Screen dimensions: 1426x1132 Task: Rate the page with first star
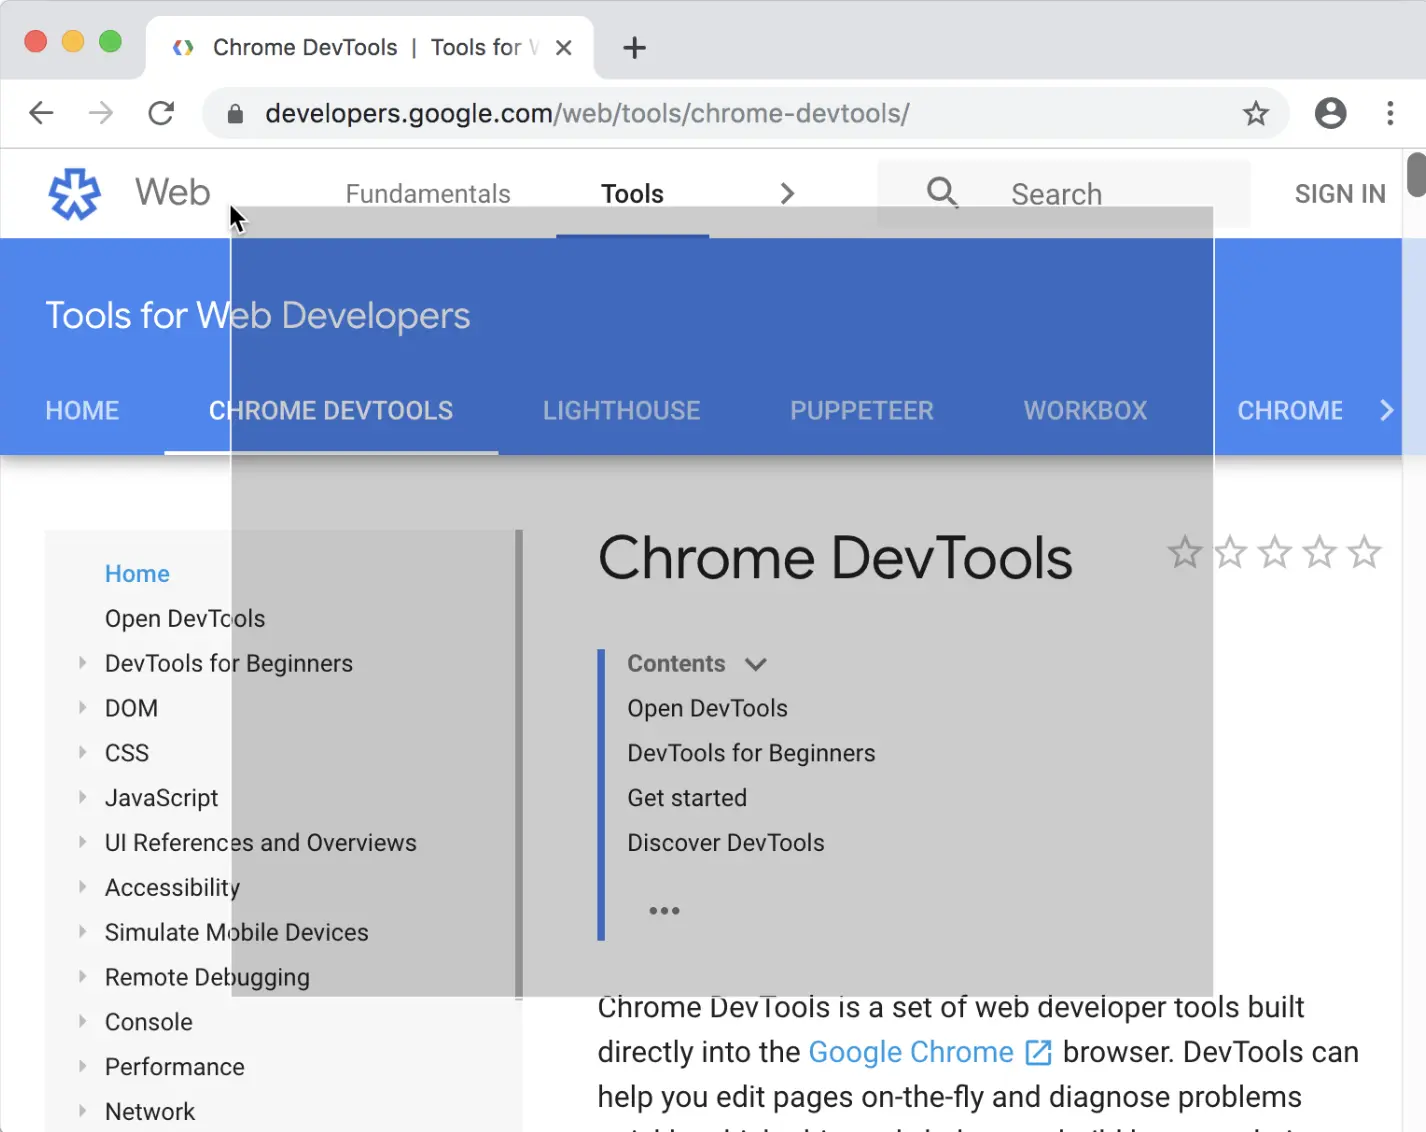[1185, 552]
